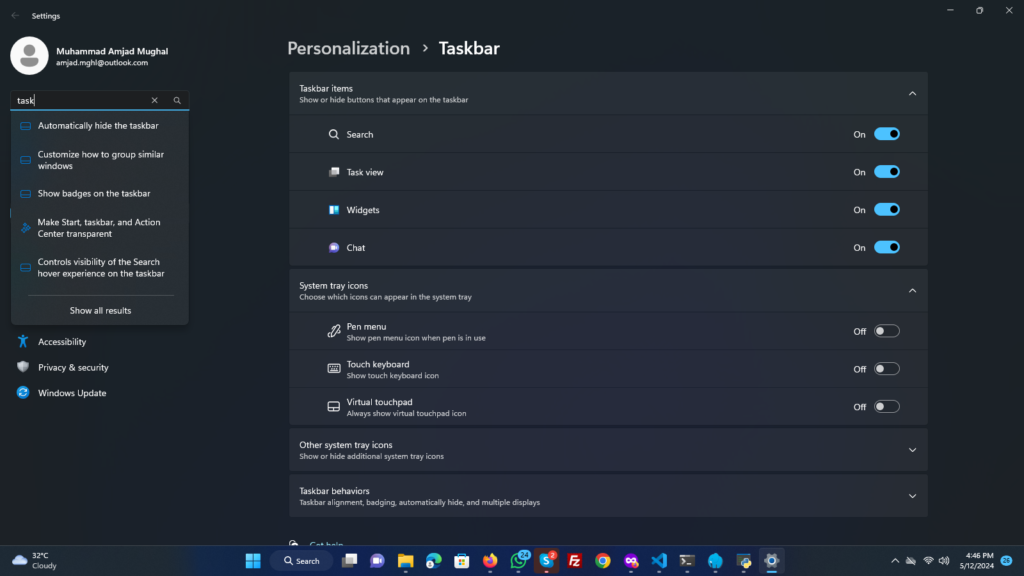Click the Windows Start button
Viewport: 1024px width, 576px height.
coord(253,561)
